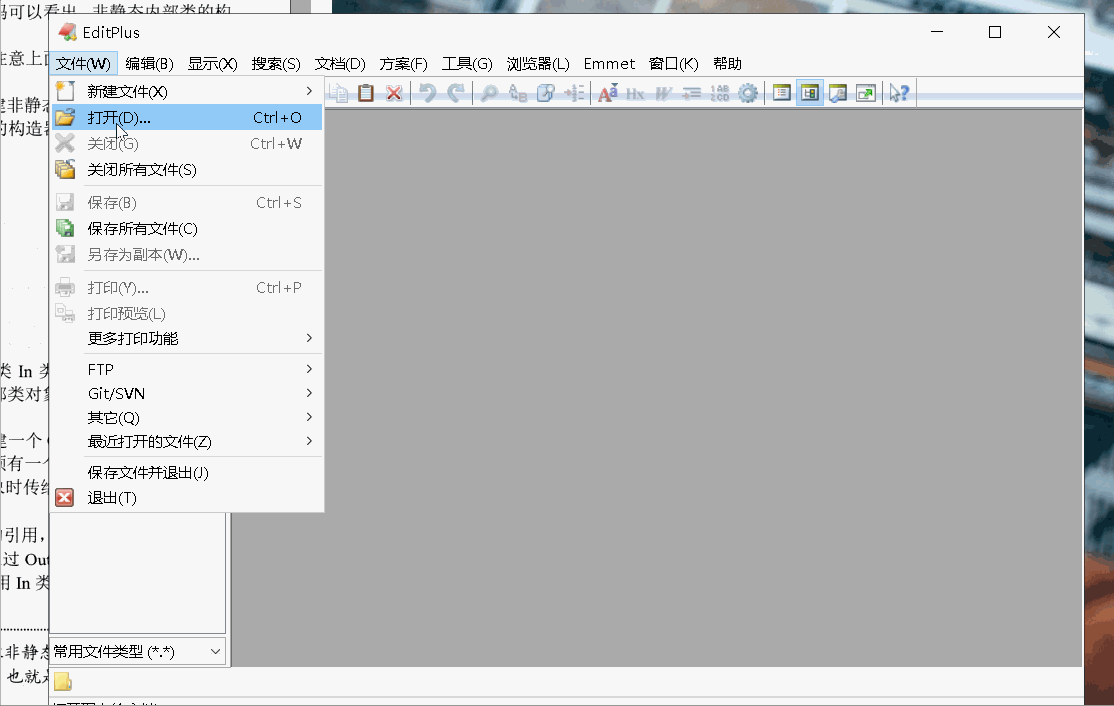Click the Find in Files icon
Image resolution: width=1114 pixels, height=706 pixels.
pos(546,93)
